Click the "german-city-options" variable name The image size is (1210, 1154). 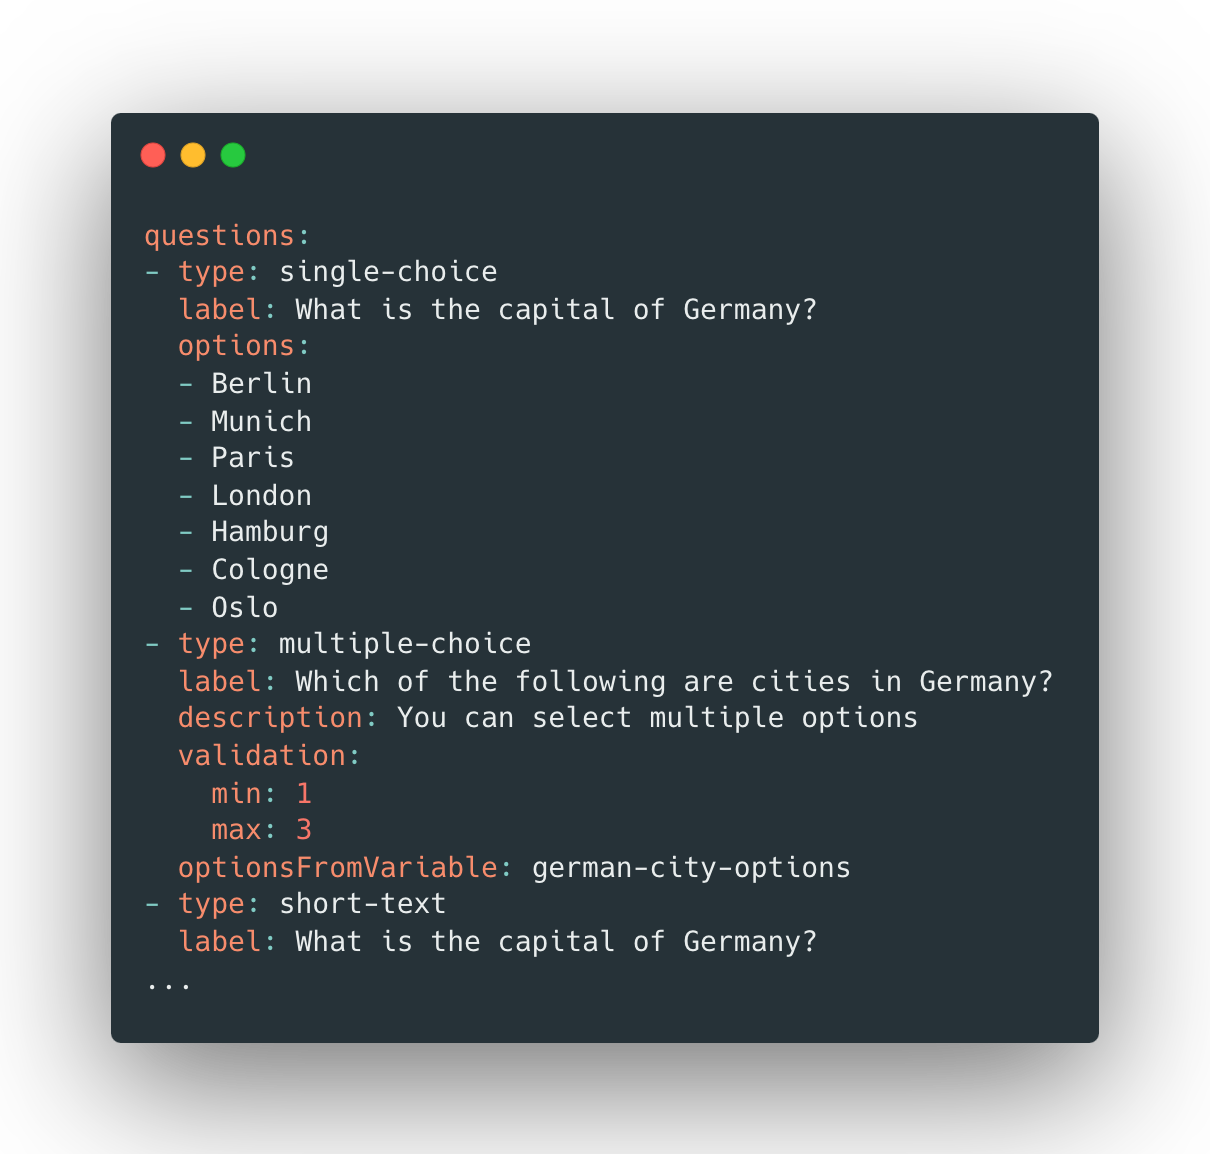(x=691, y=868)
